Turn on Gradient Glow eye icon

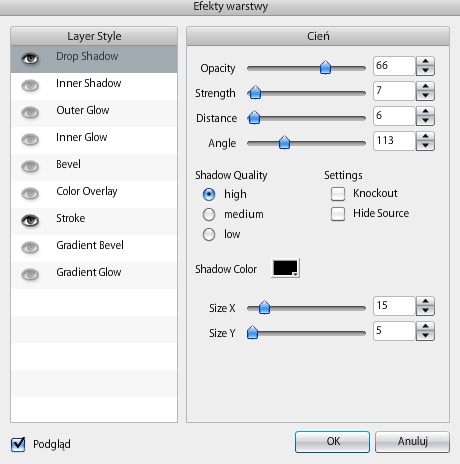click(30, 275)
